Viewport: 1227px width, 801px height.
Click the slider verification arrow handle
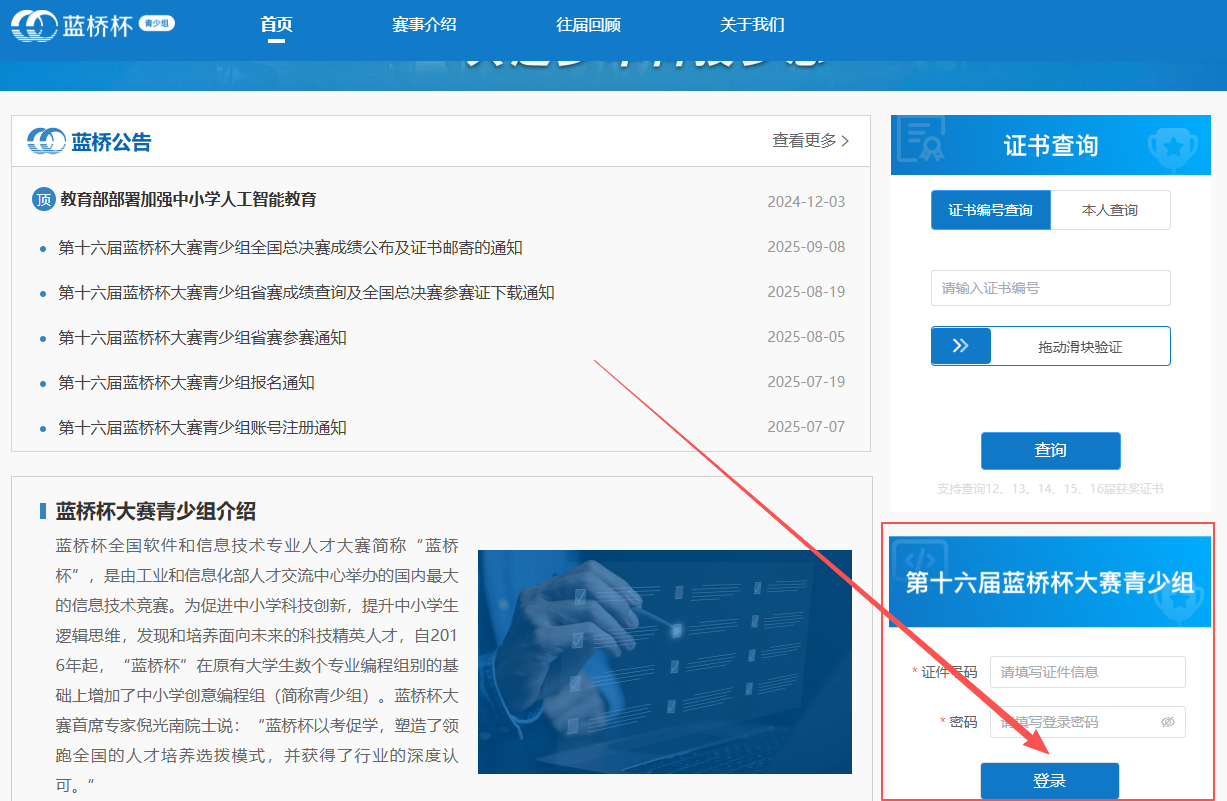pyautogui.click(x=961, y=346)
